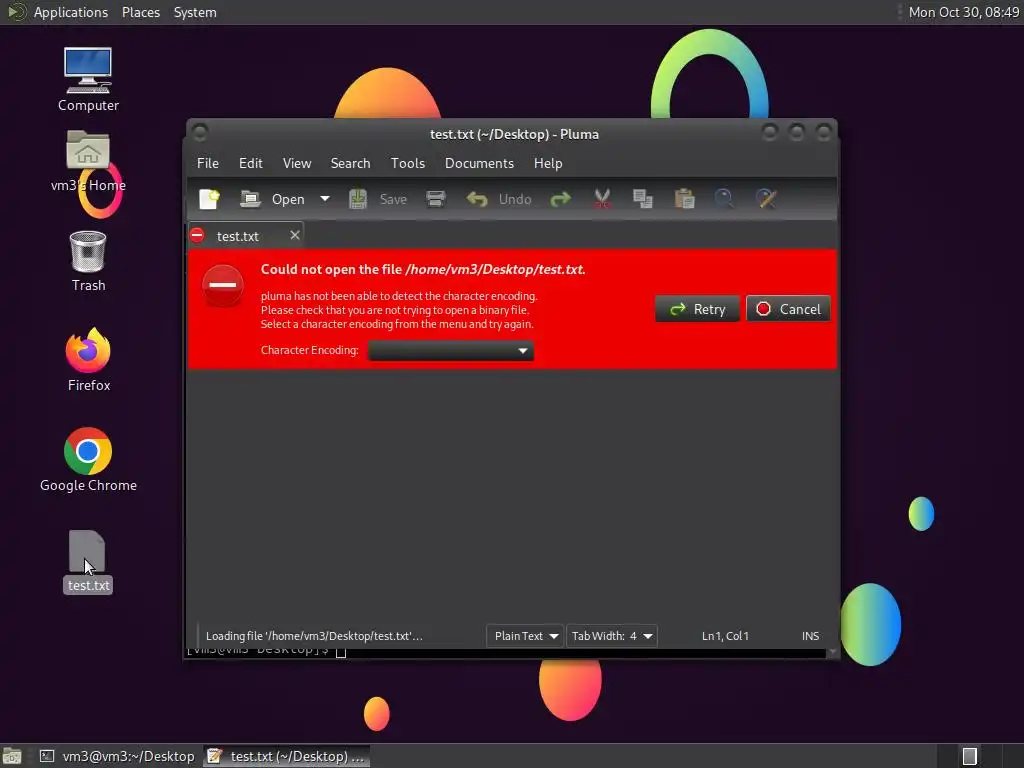Click test.txt Pluma taskbar entry
The image size is (1024, 768).
[x=286, y=756]
